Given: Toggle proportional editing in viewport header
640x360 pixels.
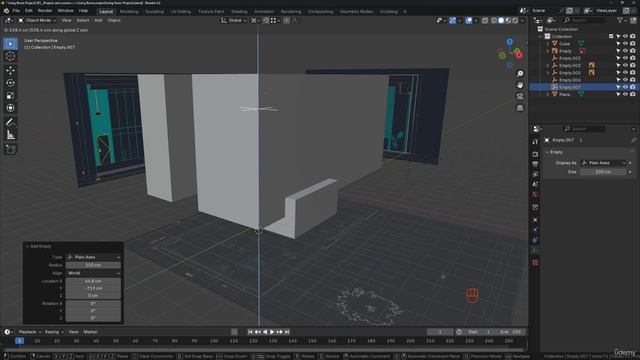Looking at the screenshot, I should [x=287, y=20].
